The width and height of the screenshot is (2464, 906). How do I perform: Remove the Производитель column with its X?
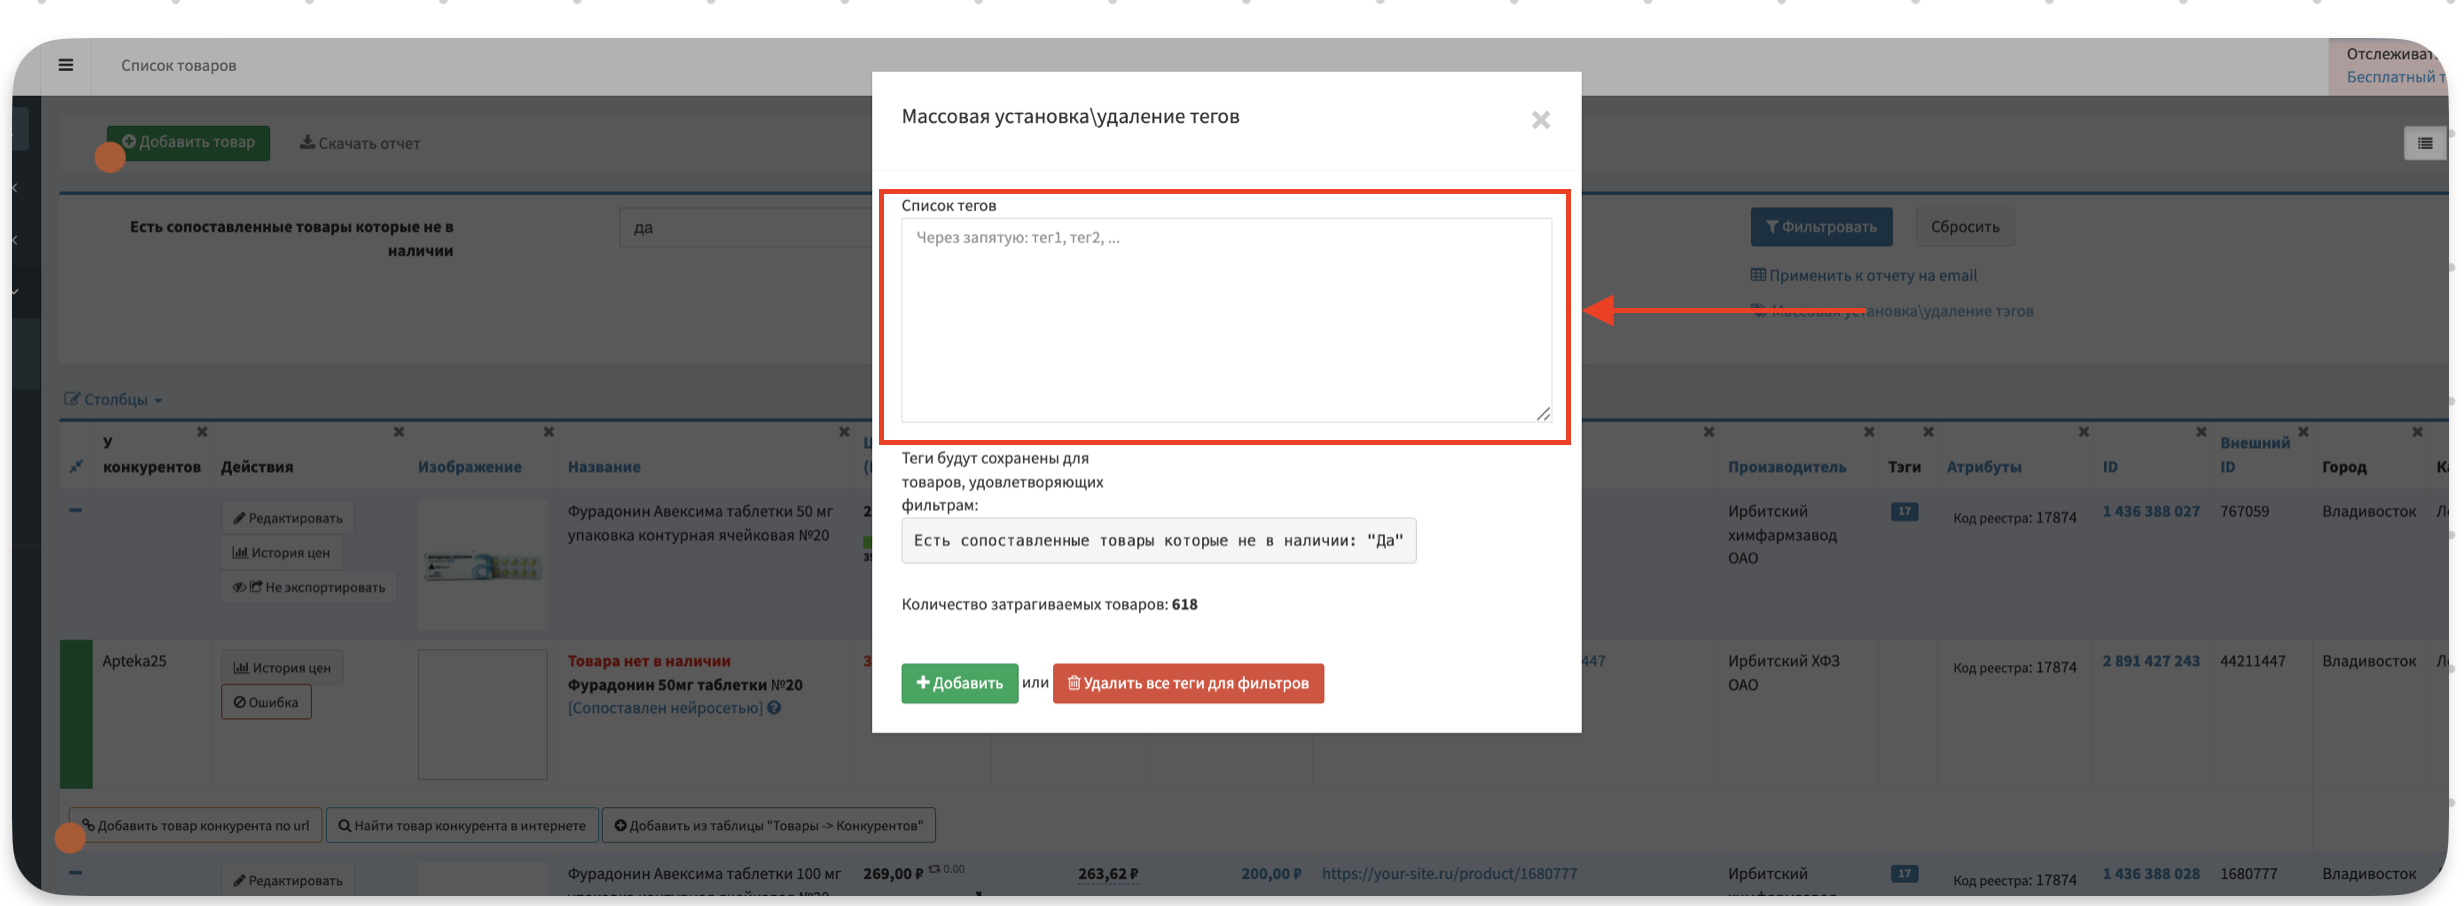(1868, 432)
